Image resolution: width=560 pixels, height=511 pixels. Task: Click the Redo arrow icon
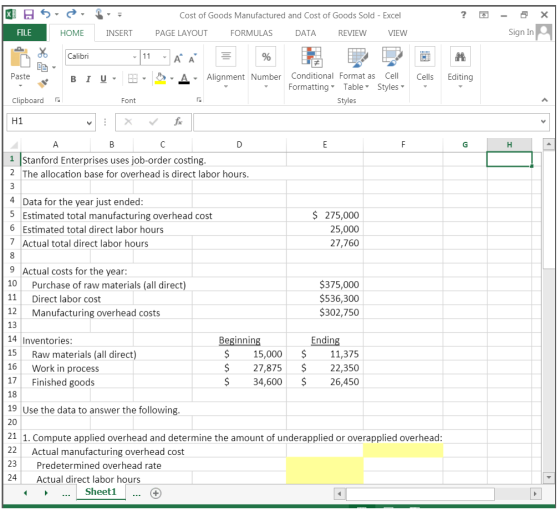point(71,14)
